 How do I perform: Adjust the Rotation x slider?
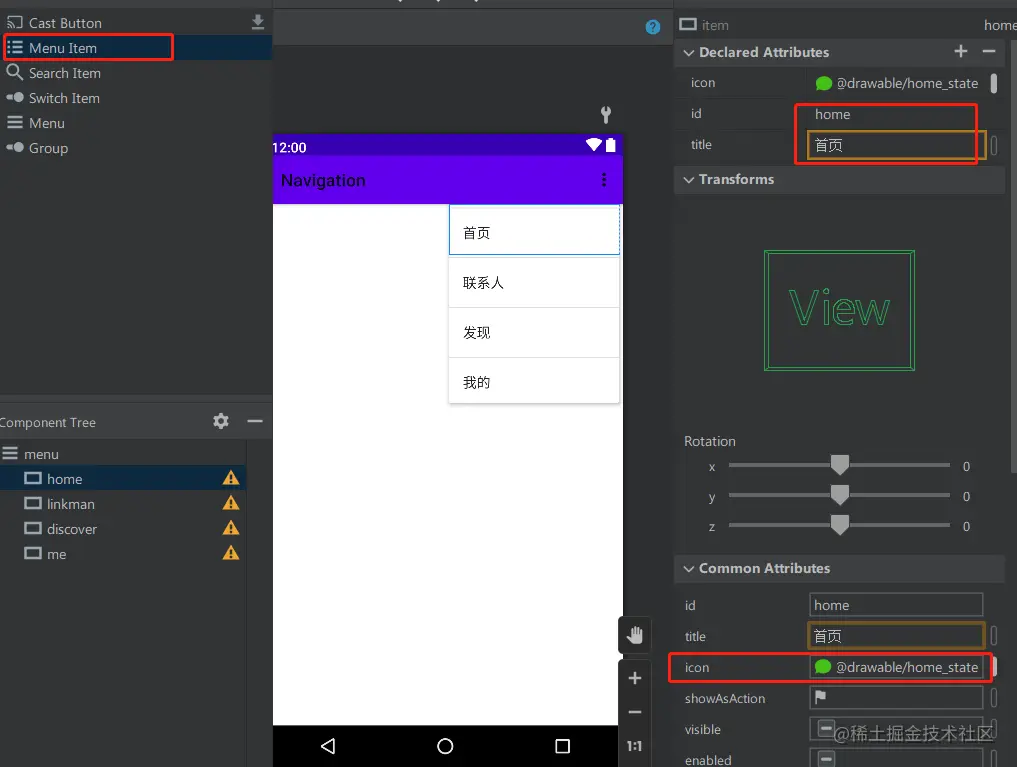tap(839, 465)
